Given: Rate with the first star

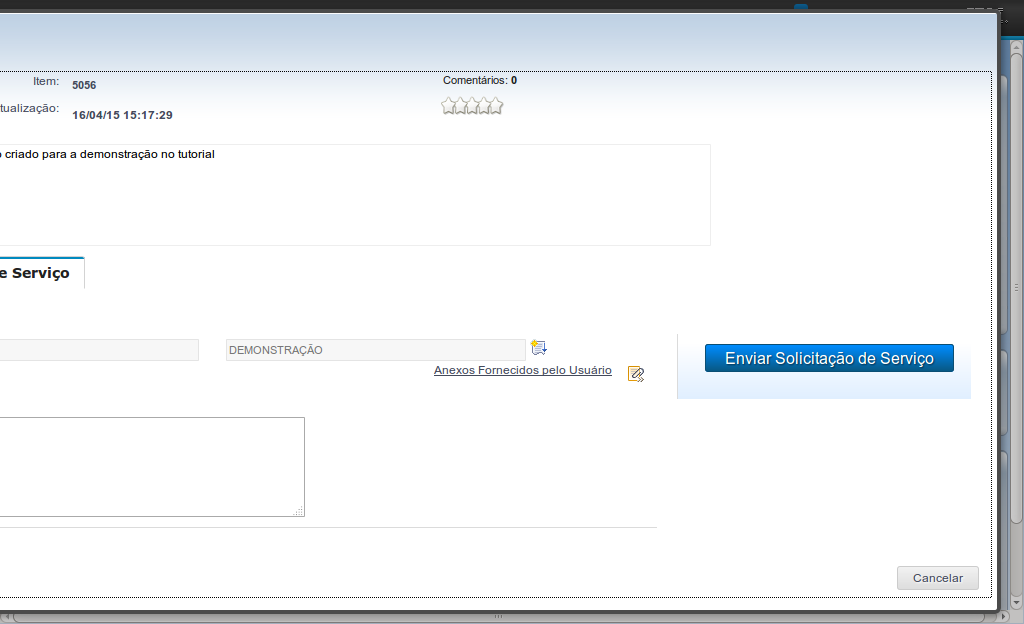Looking at the screenshot, I should [x=449, y=106].
